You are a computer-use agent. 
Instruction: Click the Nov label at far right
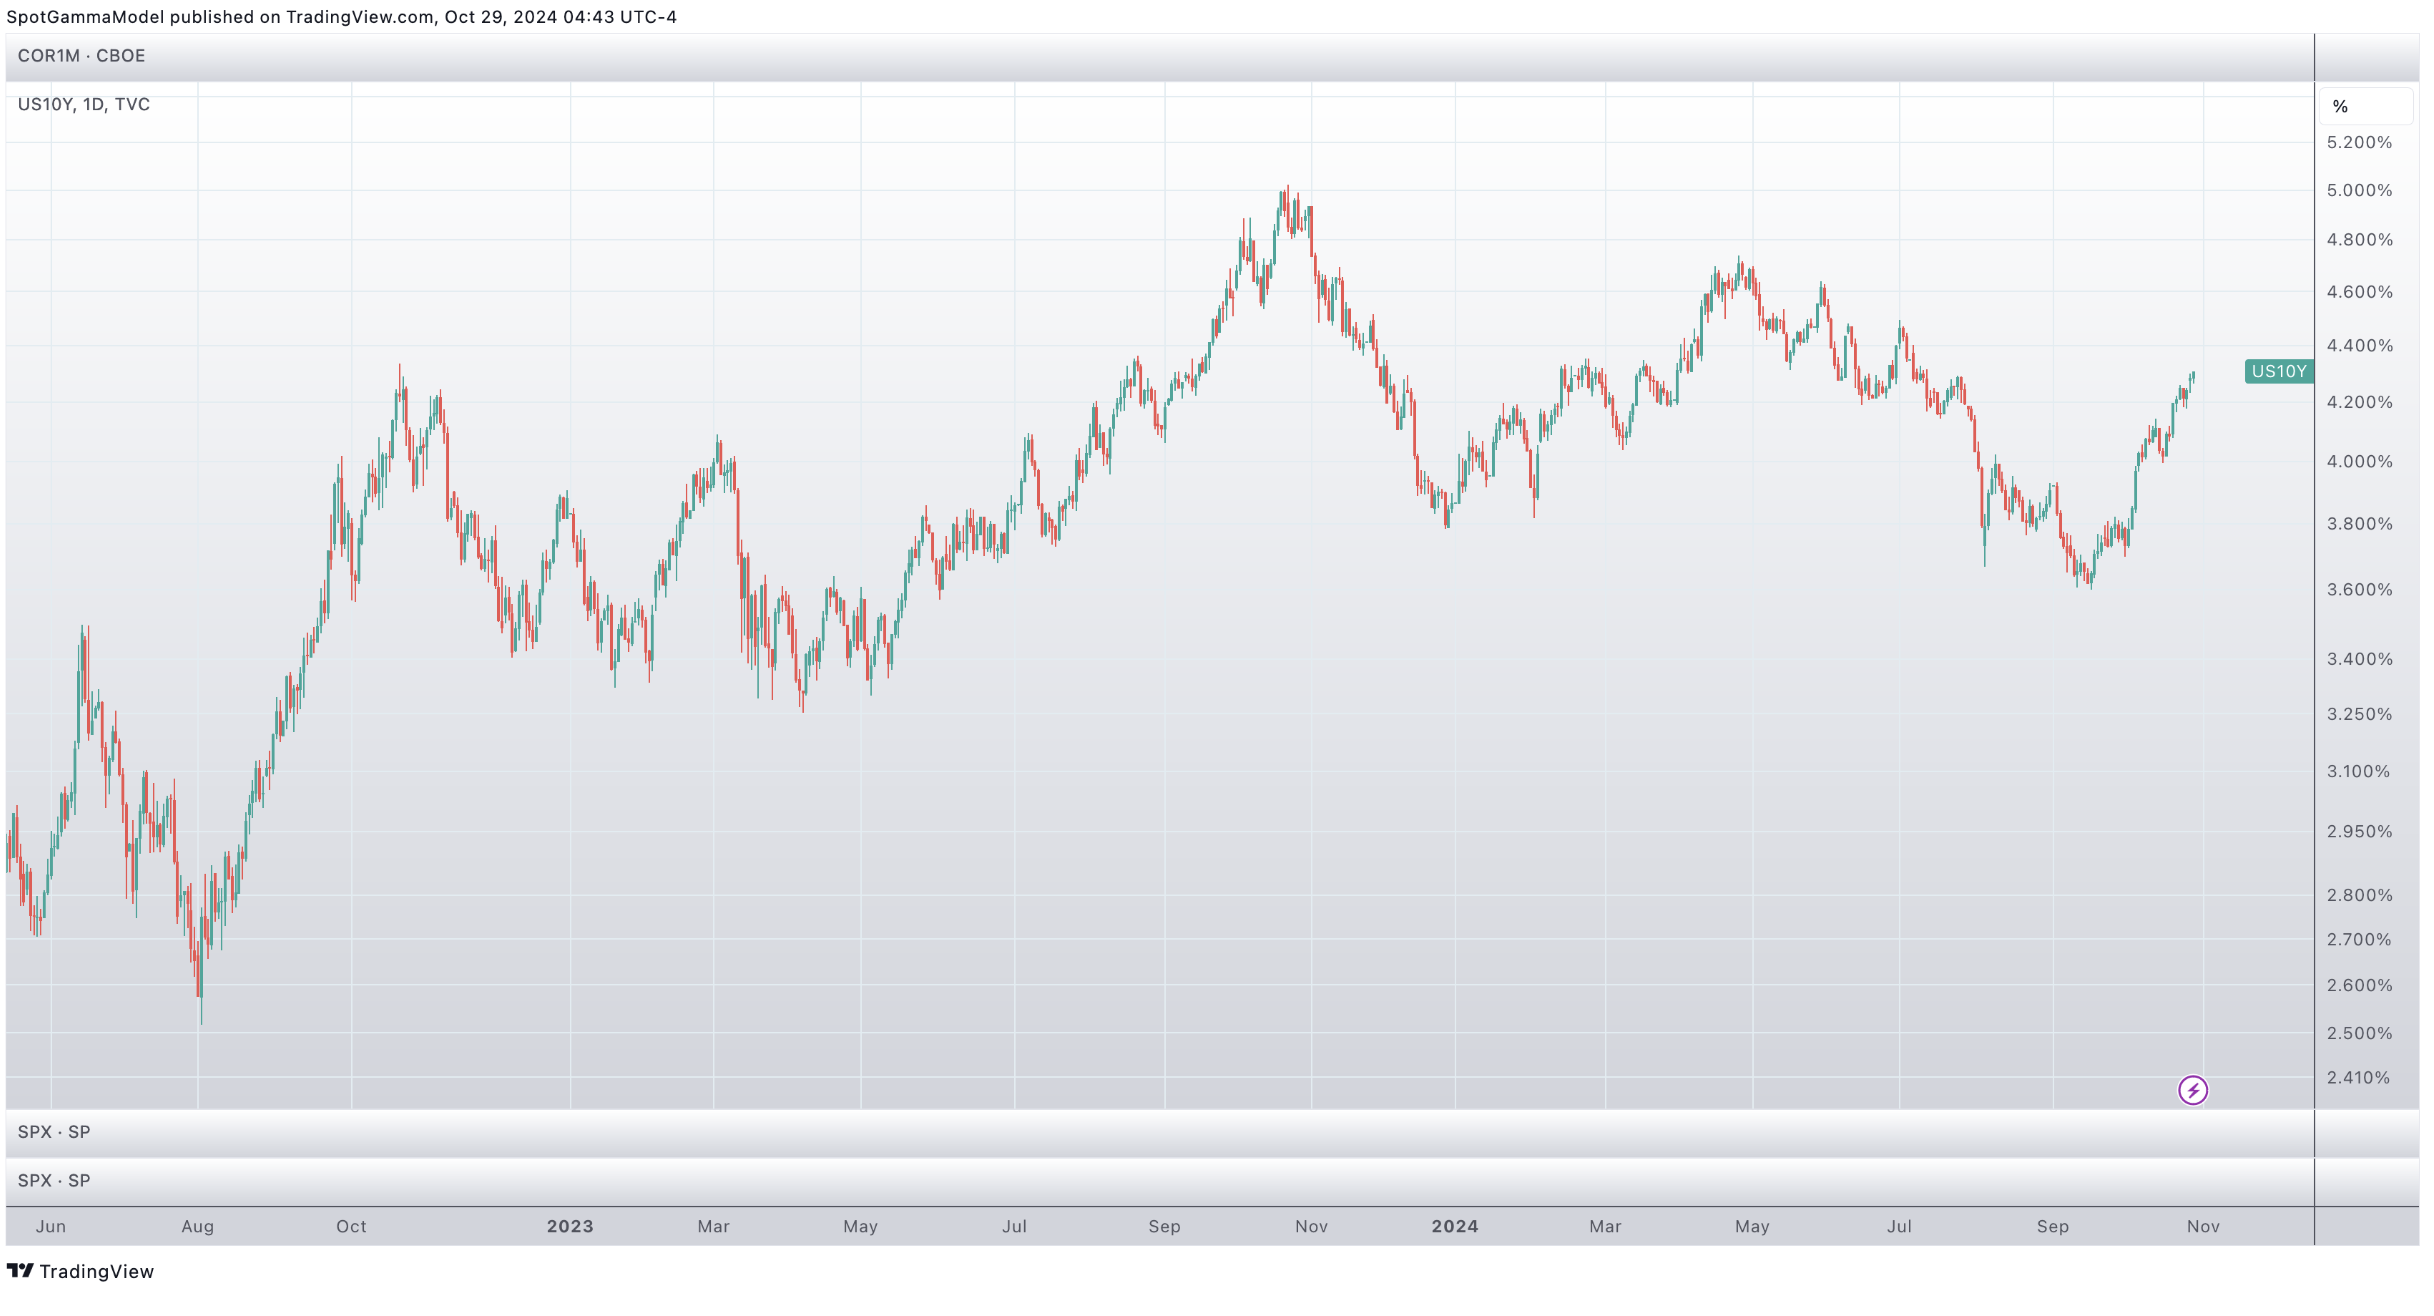tap(2202, 1226)
